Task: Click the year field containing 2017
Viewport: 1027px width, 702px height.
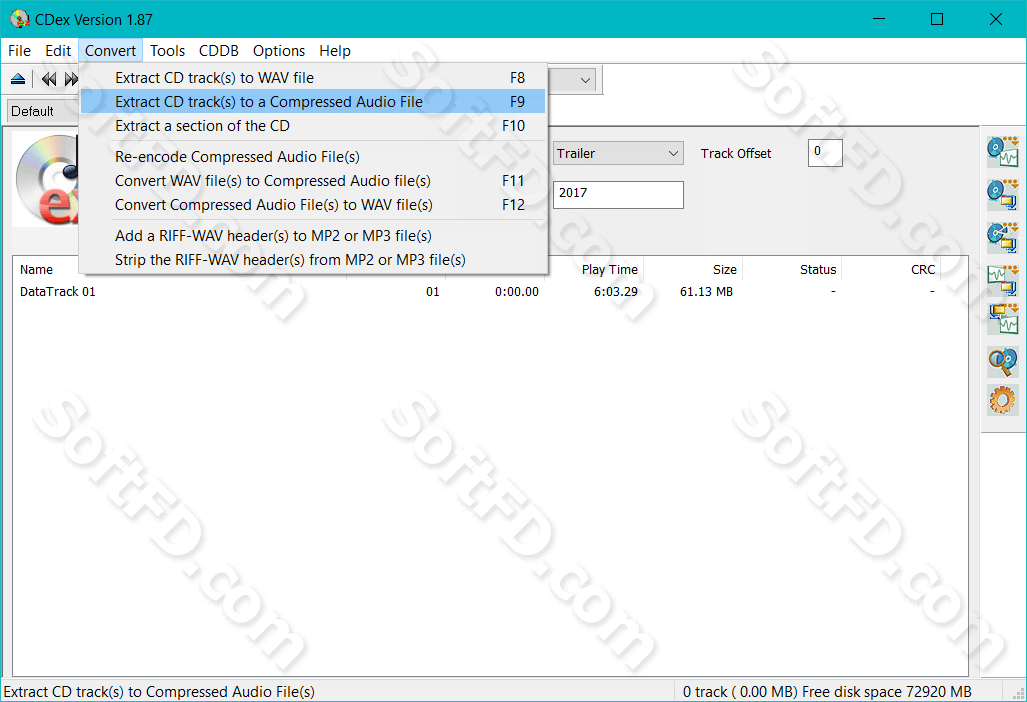Action: click(x=618, y=194)
